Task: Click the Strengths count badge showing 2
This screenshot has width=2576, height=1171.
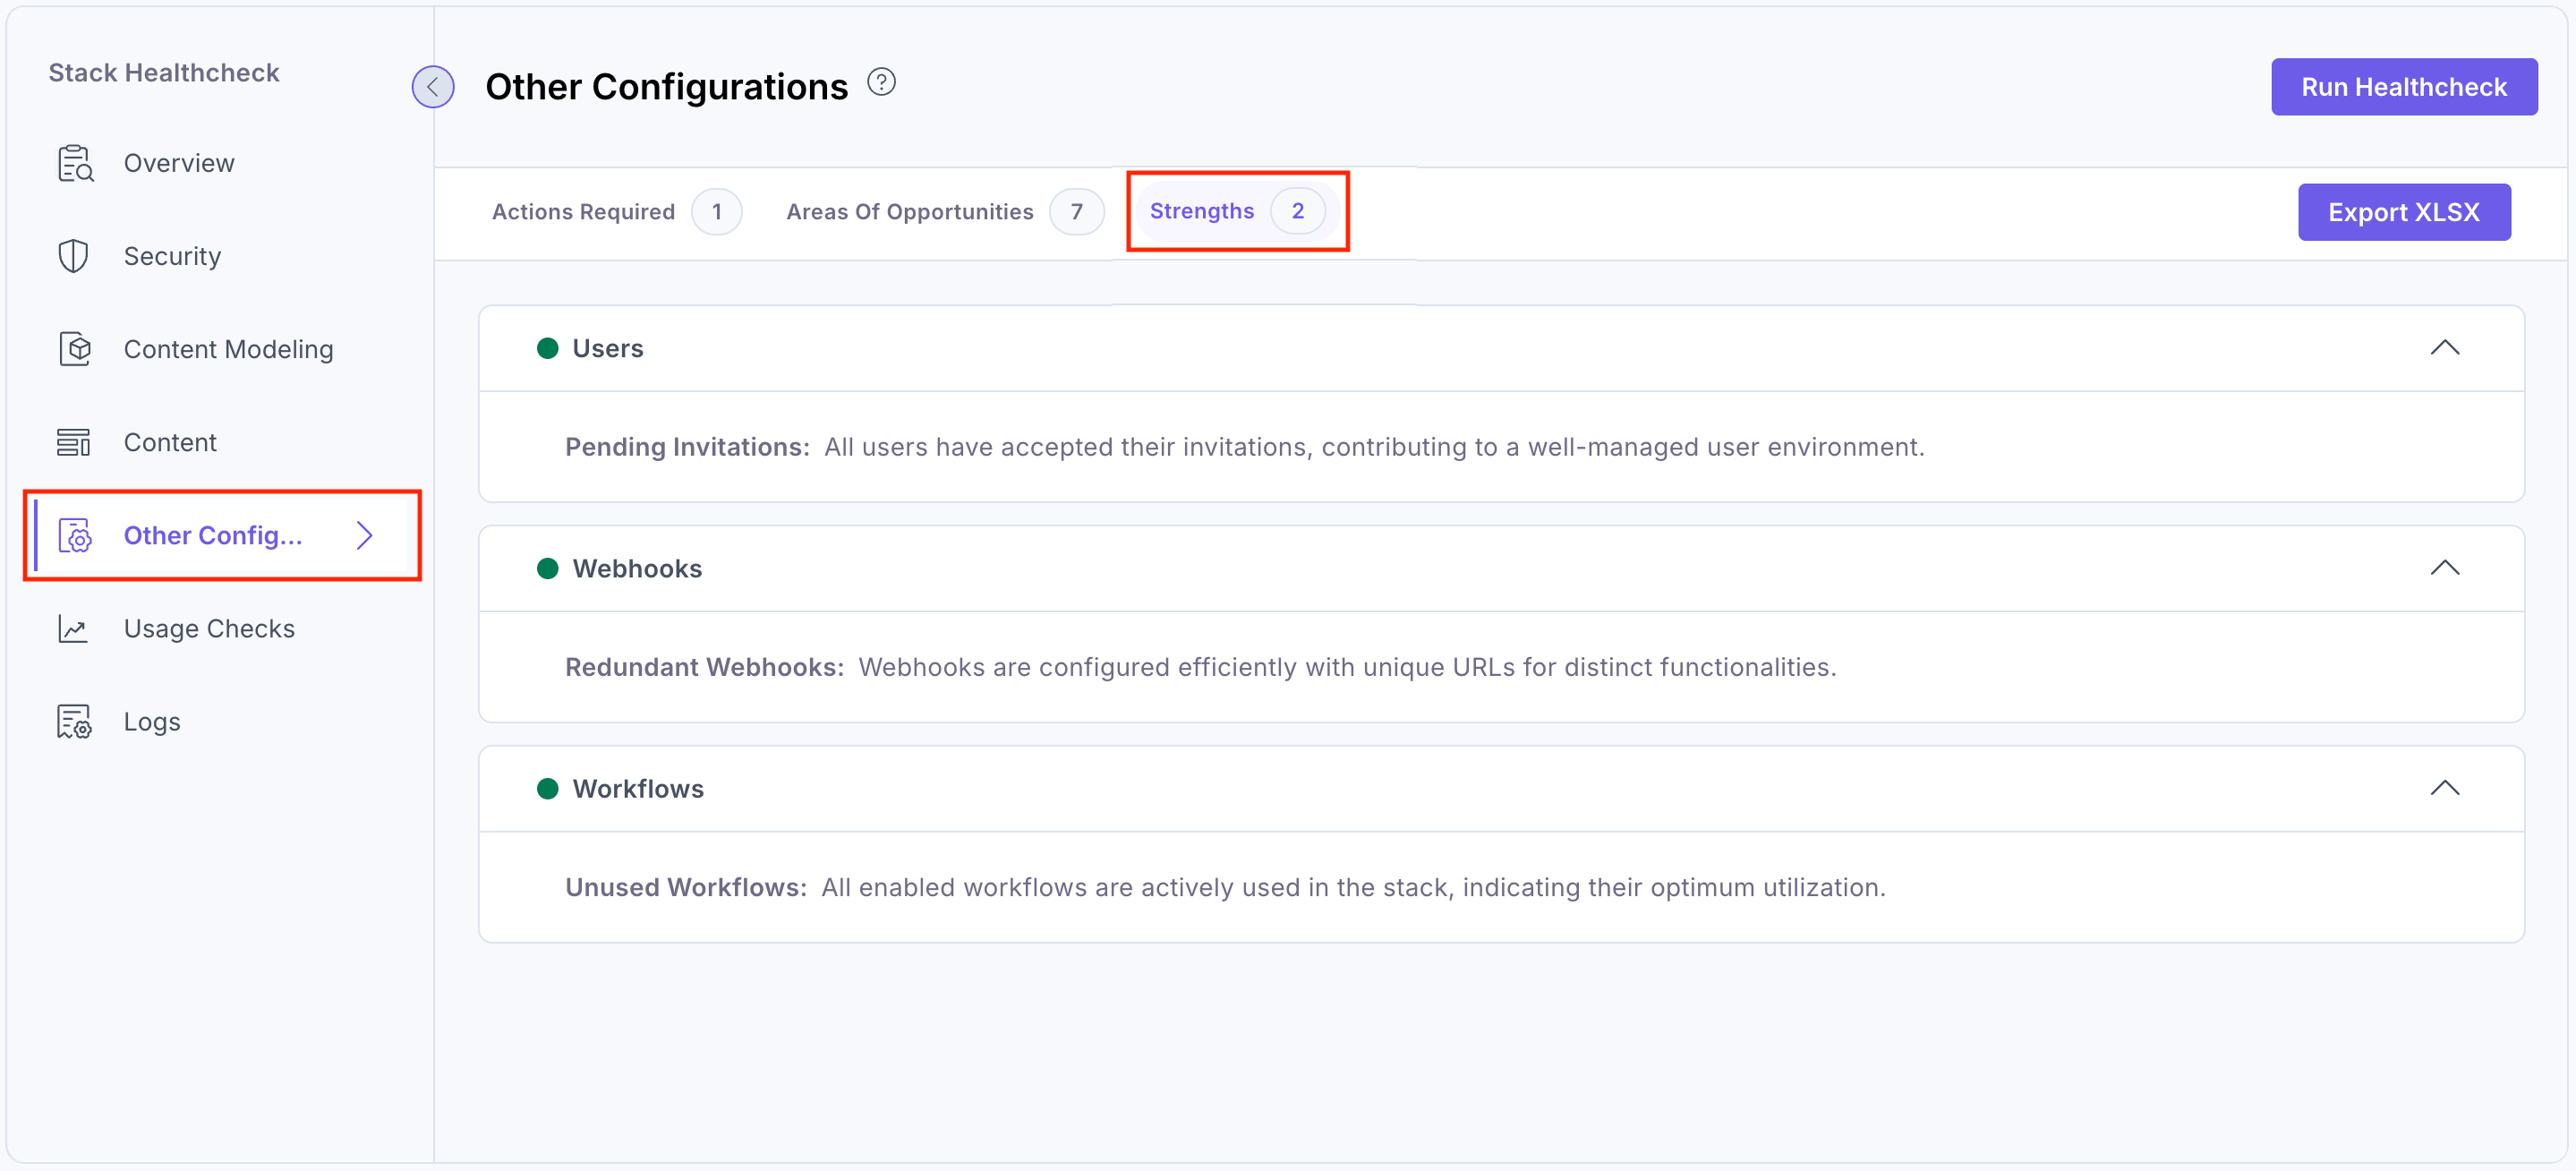Action: (x=1298, y=211)
